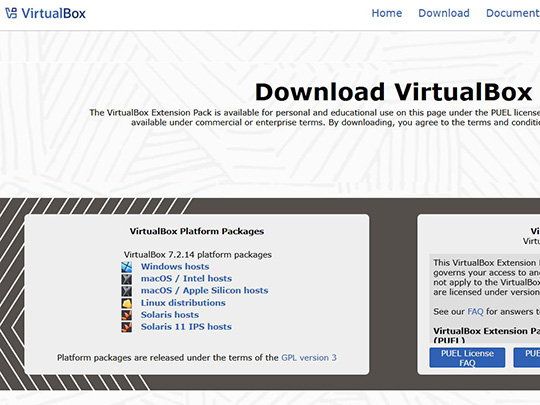
Task: Download the Windows hosts package
Action: pos(175,267)
